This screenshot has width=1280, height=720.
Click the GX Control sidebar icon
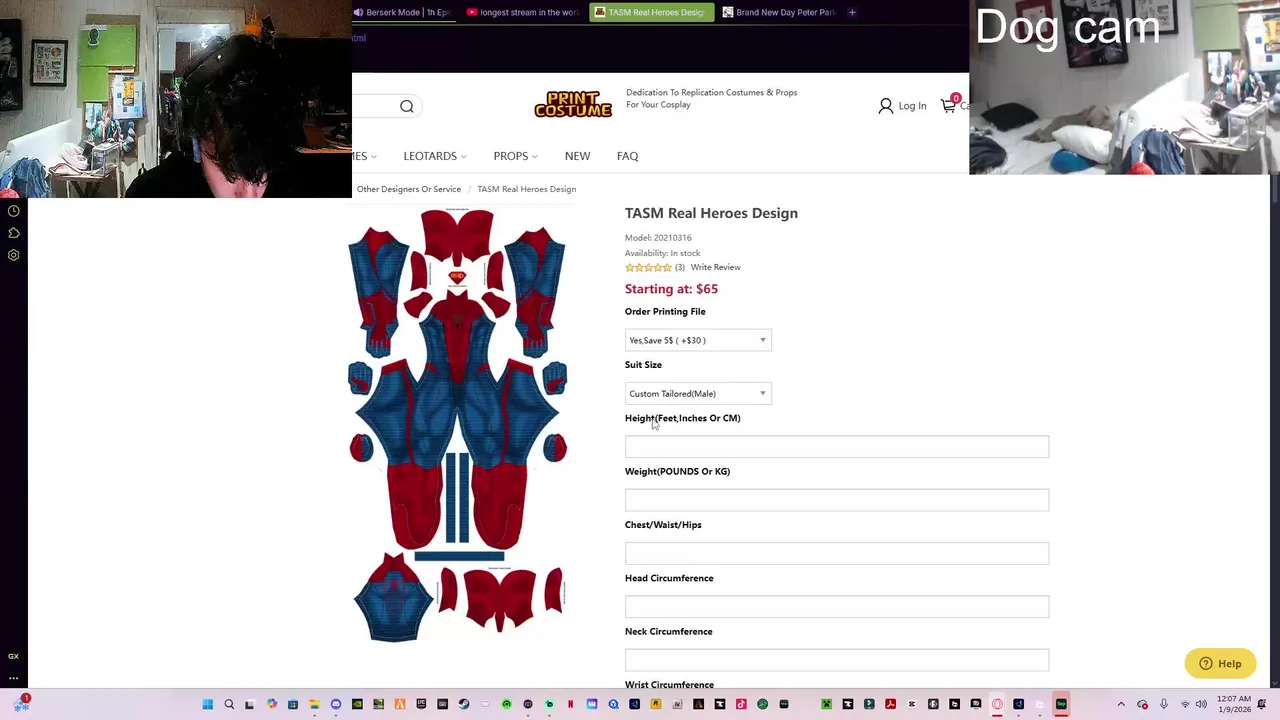[14, 656]
